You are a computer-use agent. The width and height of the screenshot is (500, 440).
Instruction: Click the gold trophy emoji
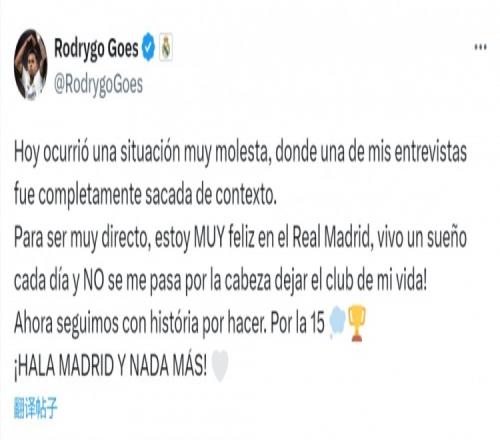pyautogui.click(x=356, y=323)
